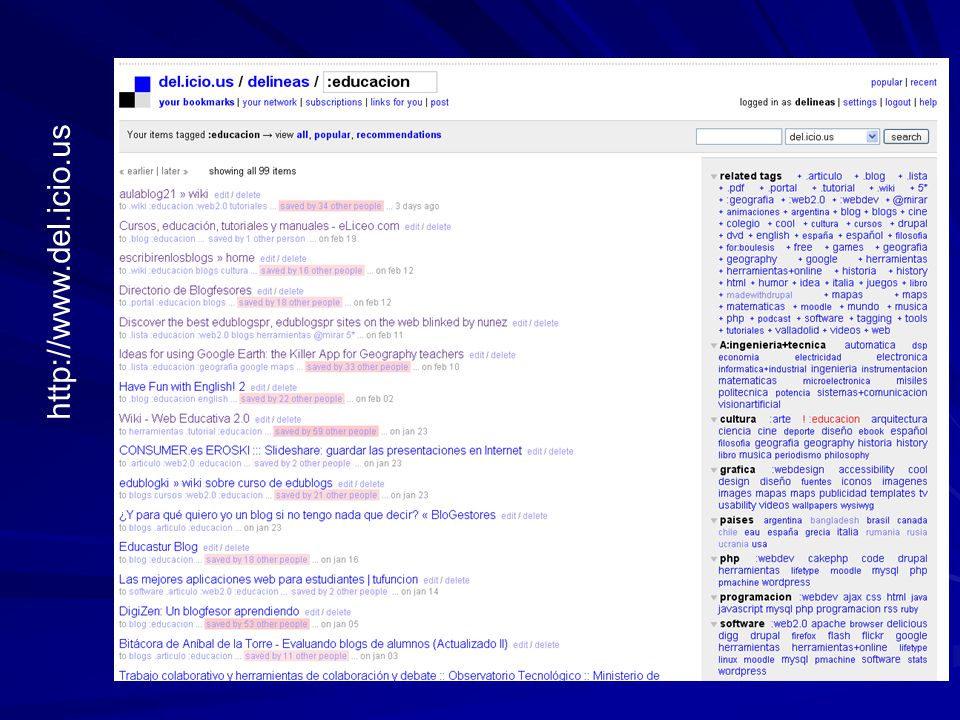
Task: Open subscriptions page
Action: coord(334,102)
